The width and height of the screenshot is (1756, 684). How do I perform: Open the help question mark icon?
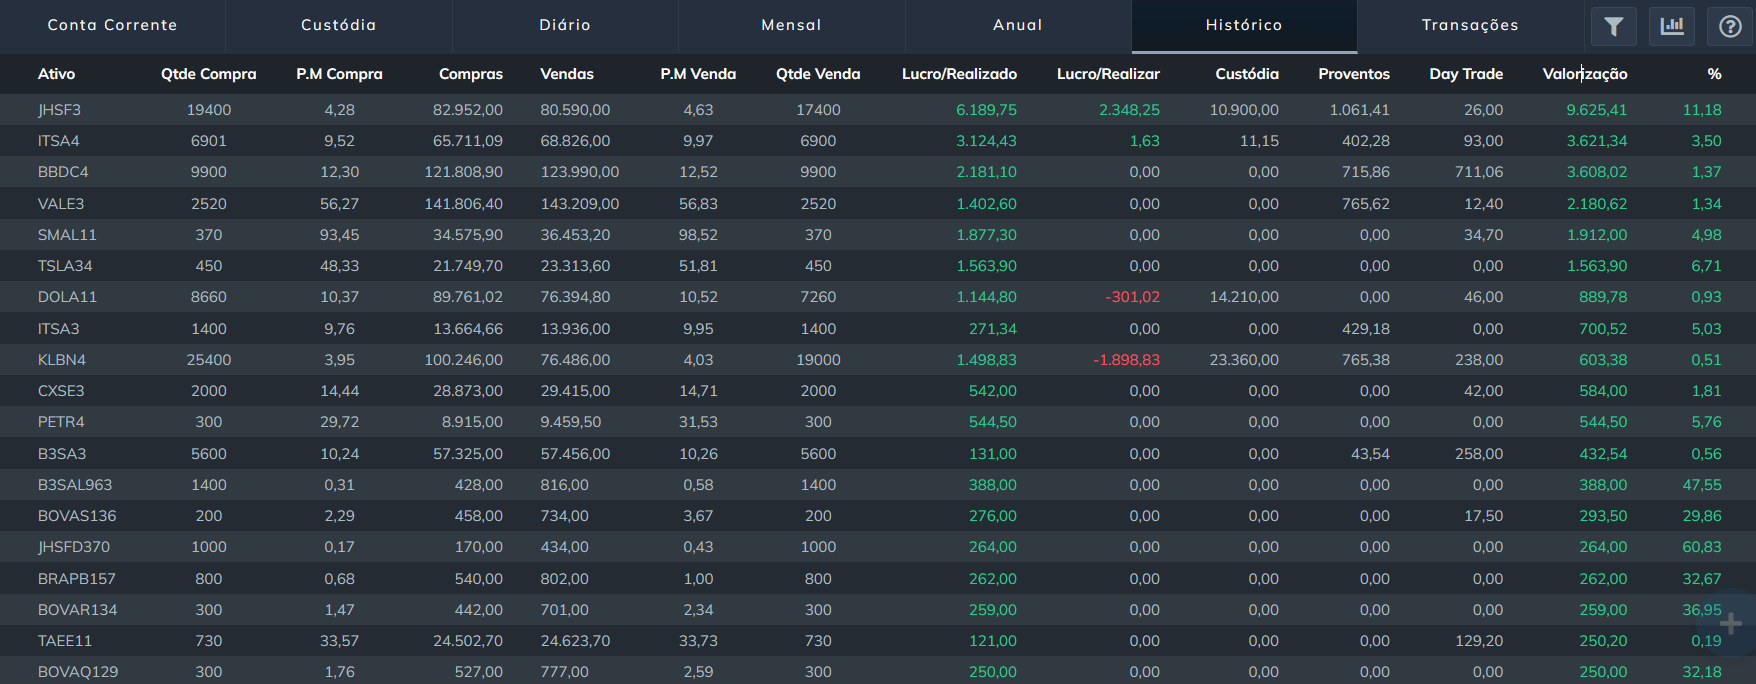pos(1730,26)
